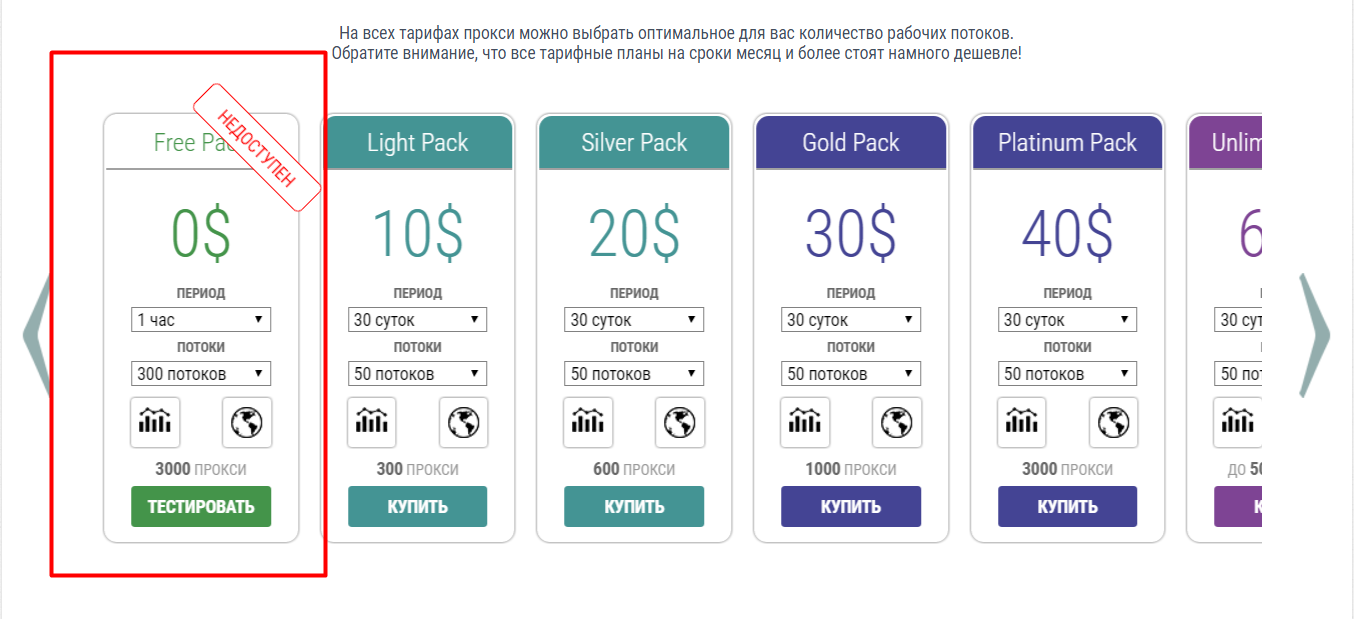The width and height of the screenshot is (1354, 619).
Task: Click КУПИТЬ under Gold Pack
Action: click(851, 507)
